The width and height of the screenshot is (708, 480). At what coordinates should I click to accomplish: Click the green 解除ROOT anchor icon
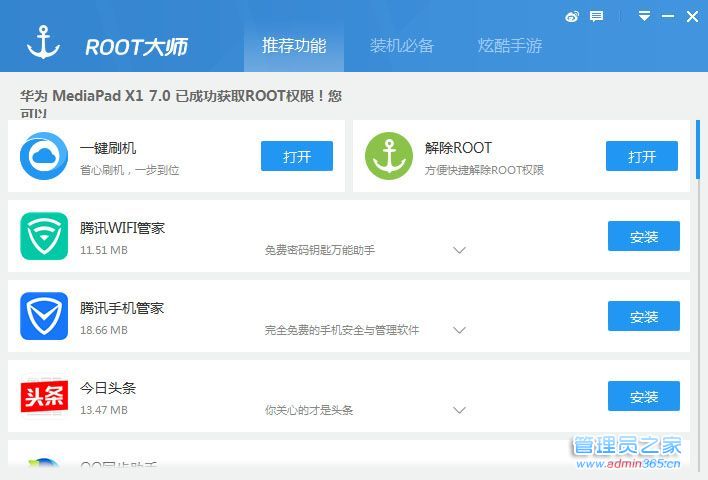click(389, 156)
